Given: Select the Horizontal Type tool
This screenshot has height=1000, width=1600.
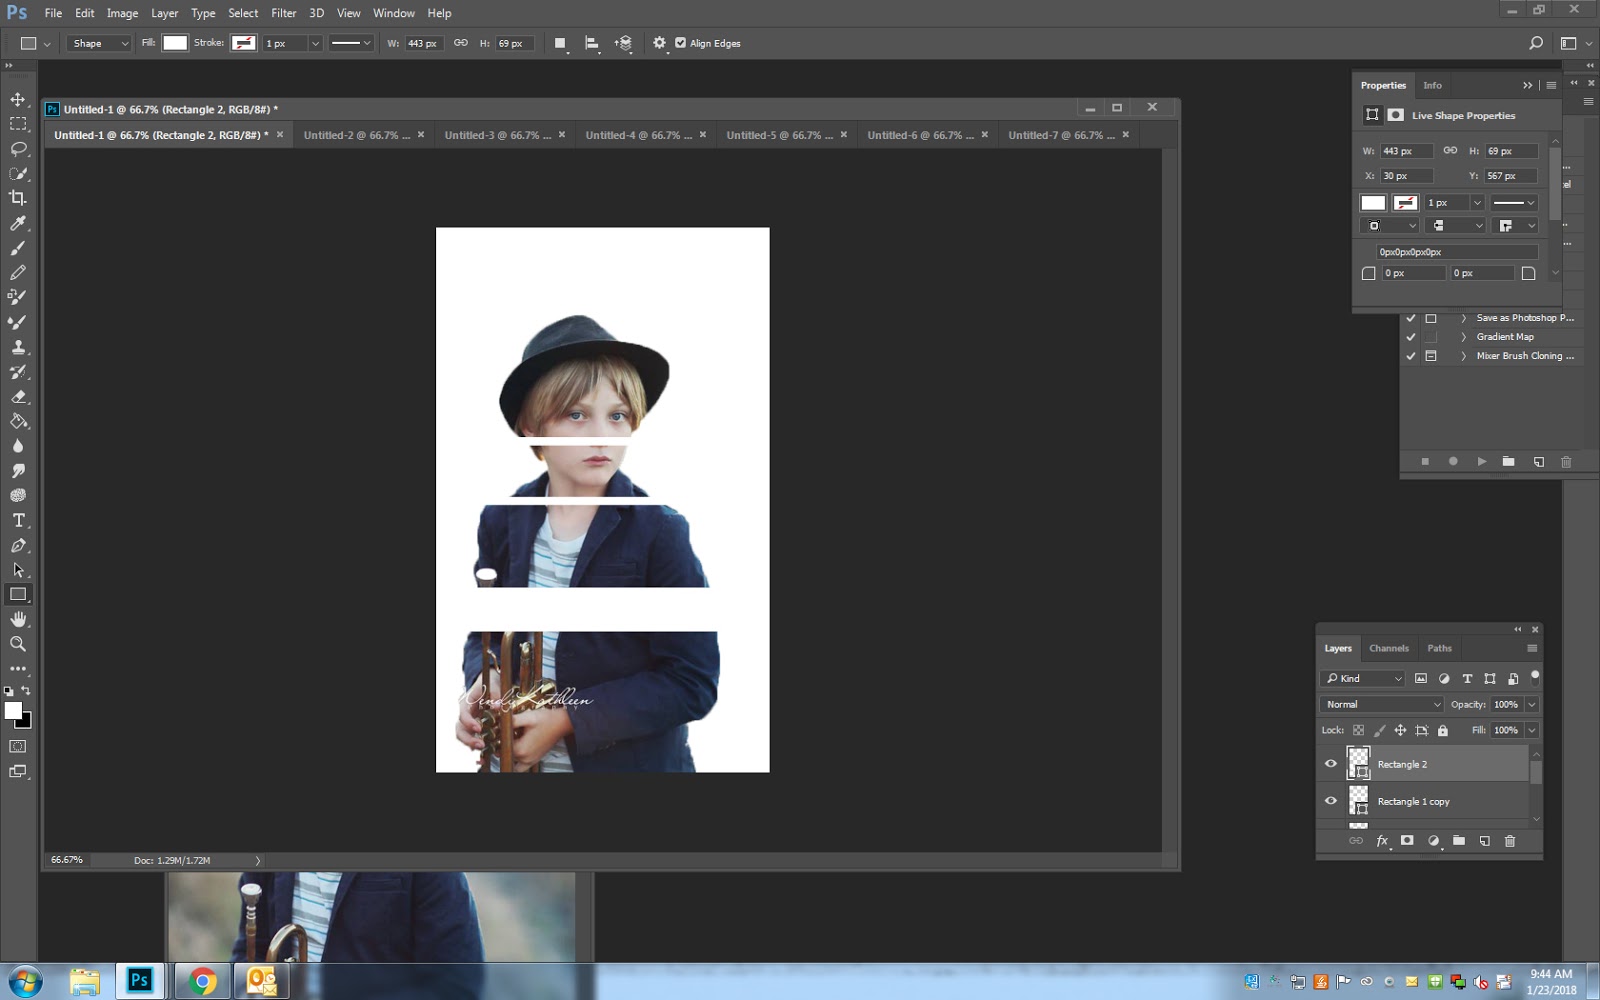Looking at the screenshot, I should click(x=16, y=520).
